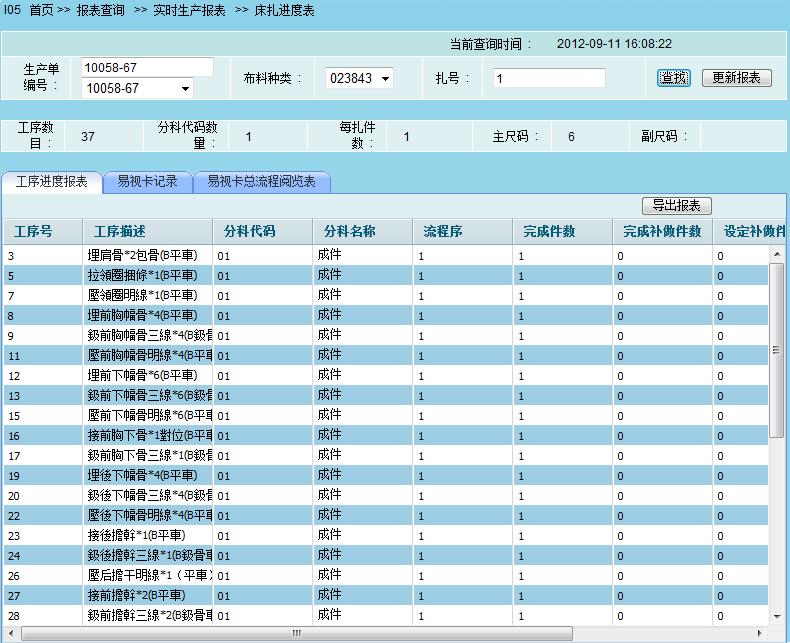The width and height of the screenshot is (790, 643).
Task: Expand the 布料种类 dropdown showing 023843
Action: pos(385,78)
